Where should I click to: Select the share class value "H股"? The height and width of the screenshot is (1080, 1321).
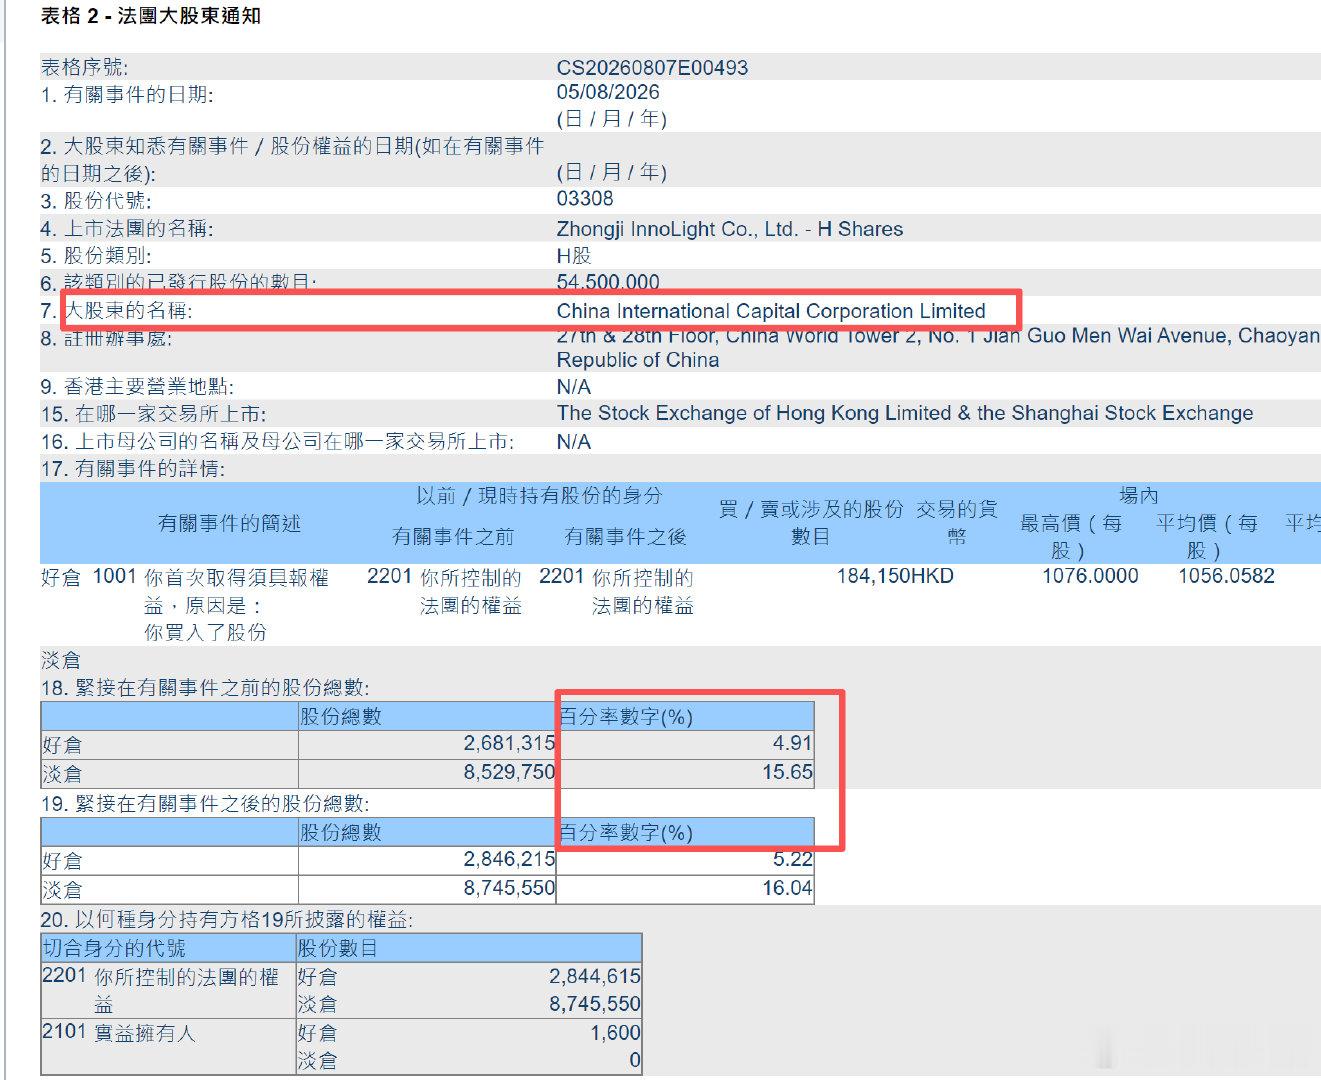point(574,256)
